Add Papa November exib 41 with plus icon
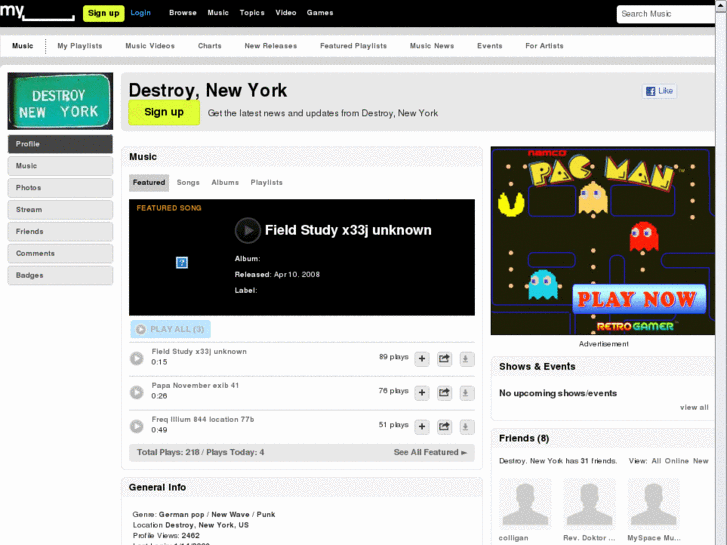This screenshot has height=545, width=727. click(421, 393)
